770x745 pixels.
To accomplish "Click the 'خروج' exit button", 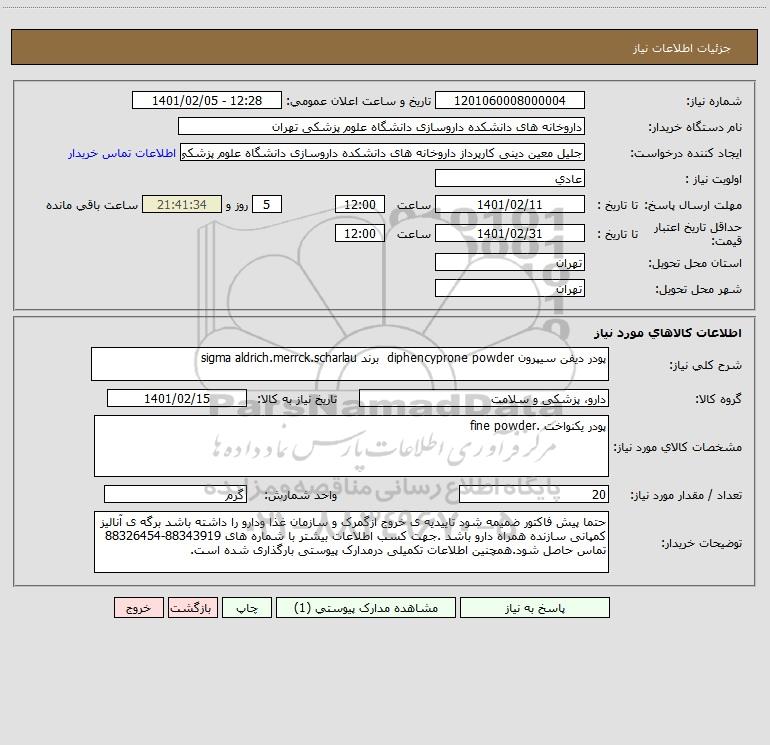I will [x=138, y=607].
